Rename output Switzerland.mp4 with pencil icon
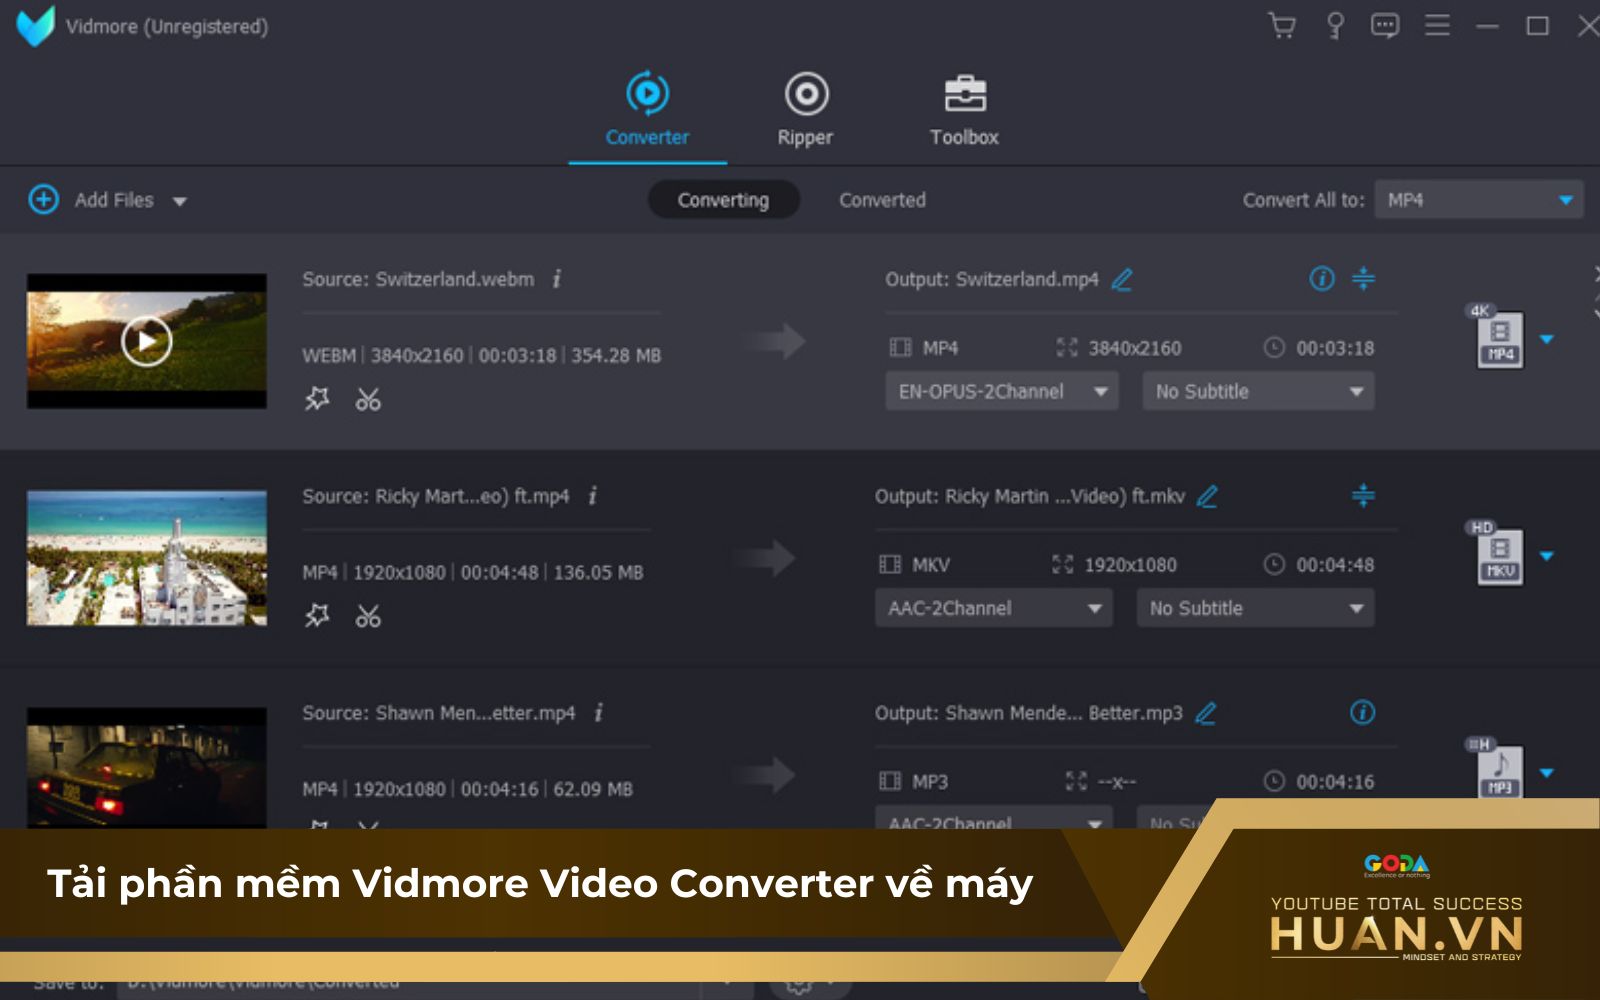 tap(1122, 279)
